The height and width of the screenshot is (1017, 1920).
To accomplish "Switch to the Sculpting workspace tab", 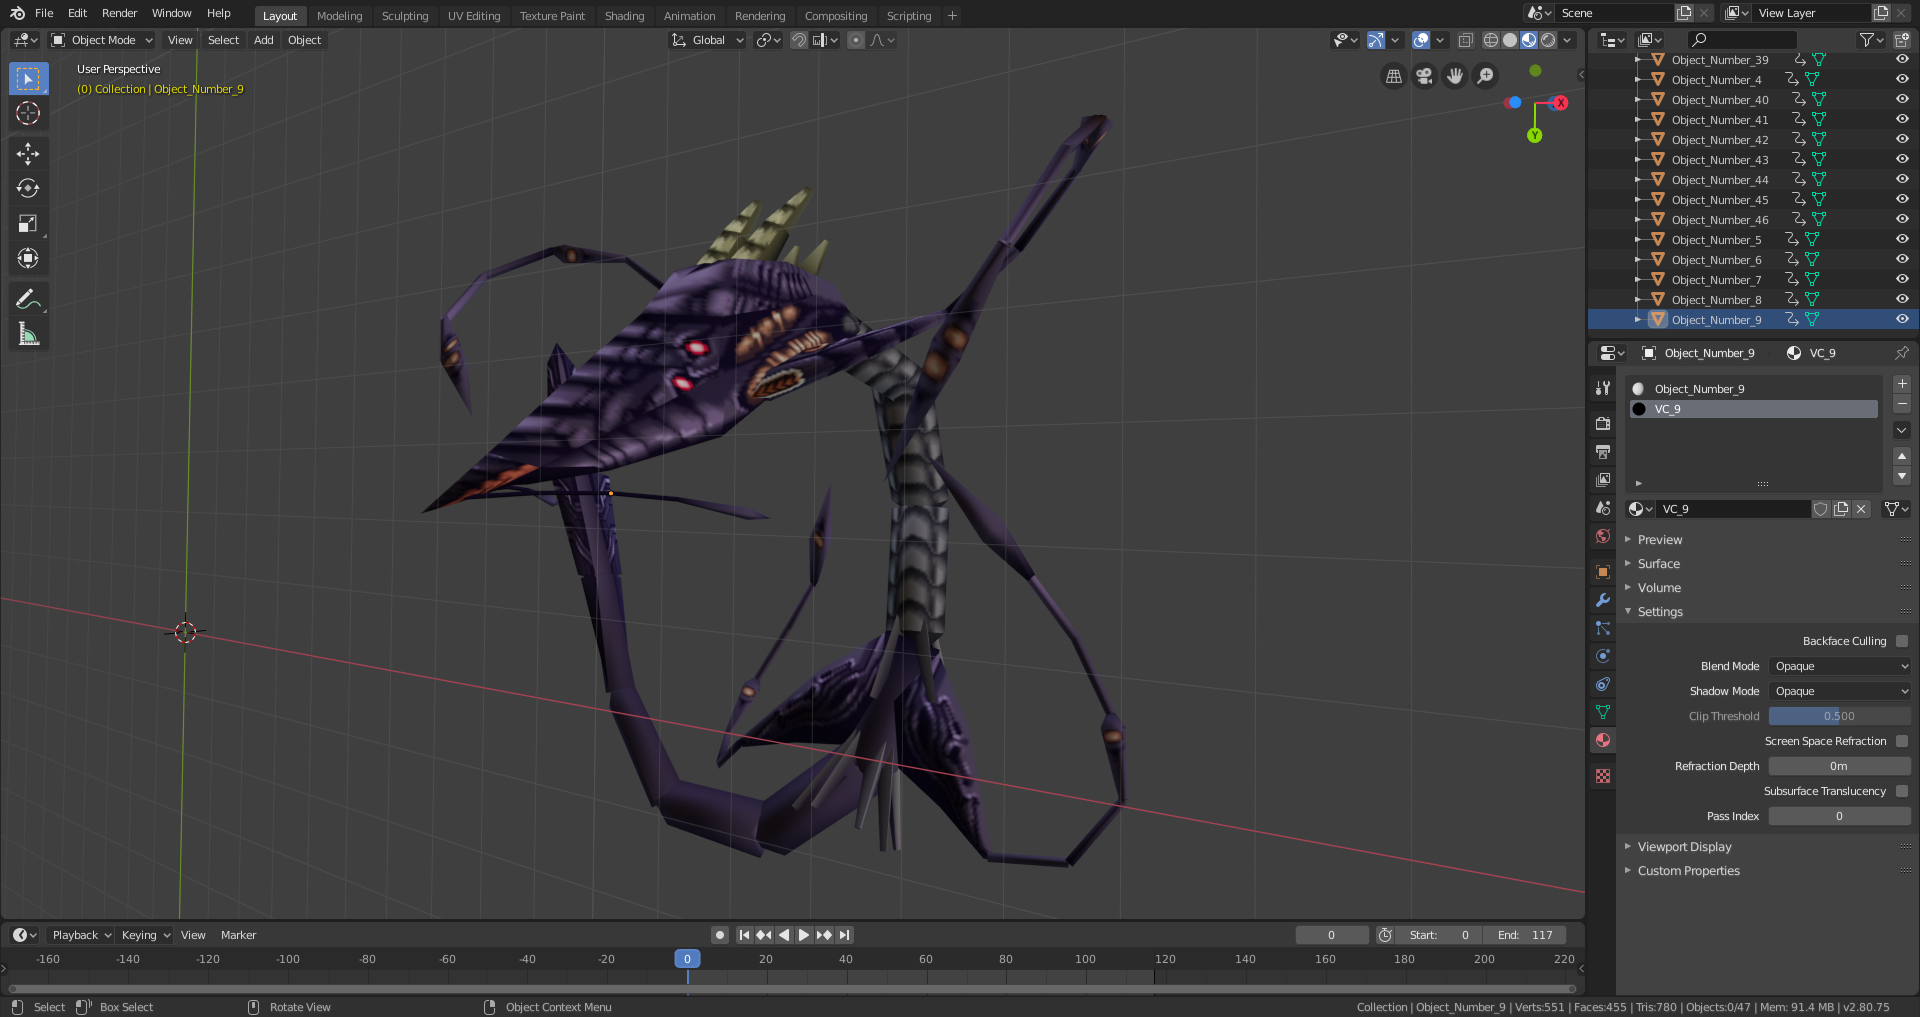I will 404,16.
